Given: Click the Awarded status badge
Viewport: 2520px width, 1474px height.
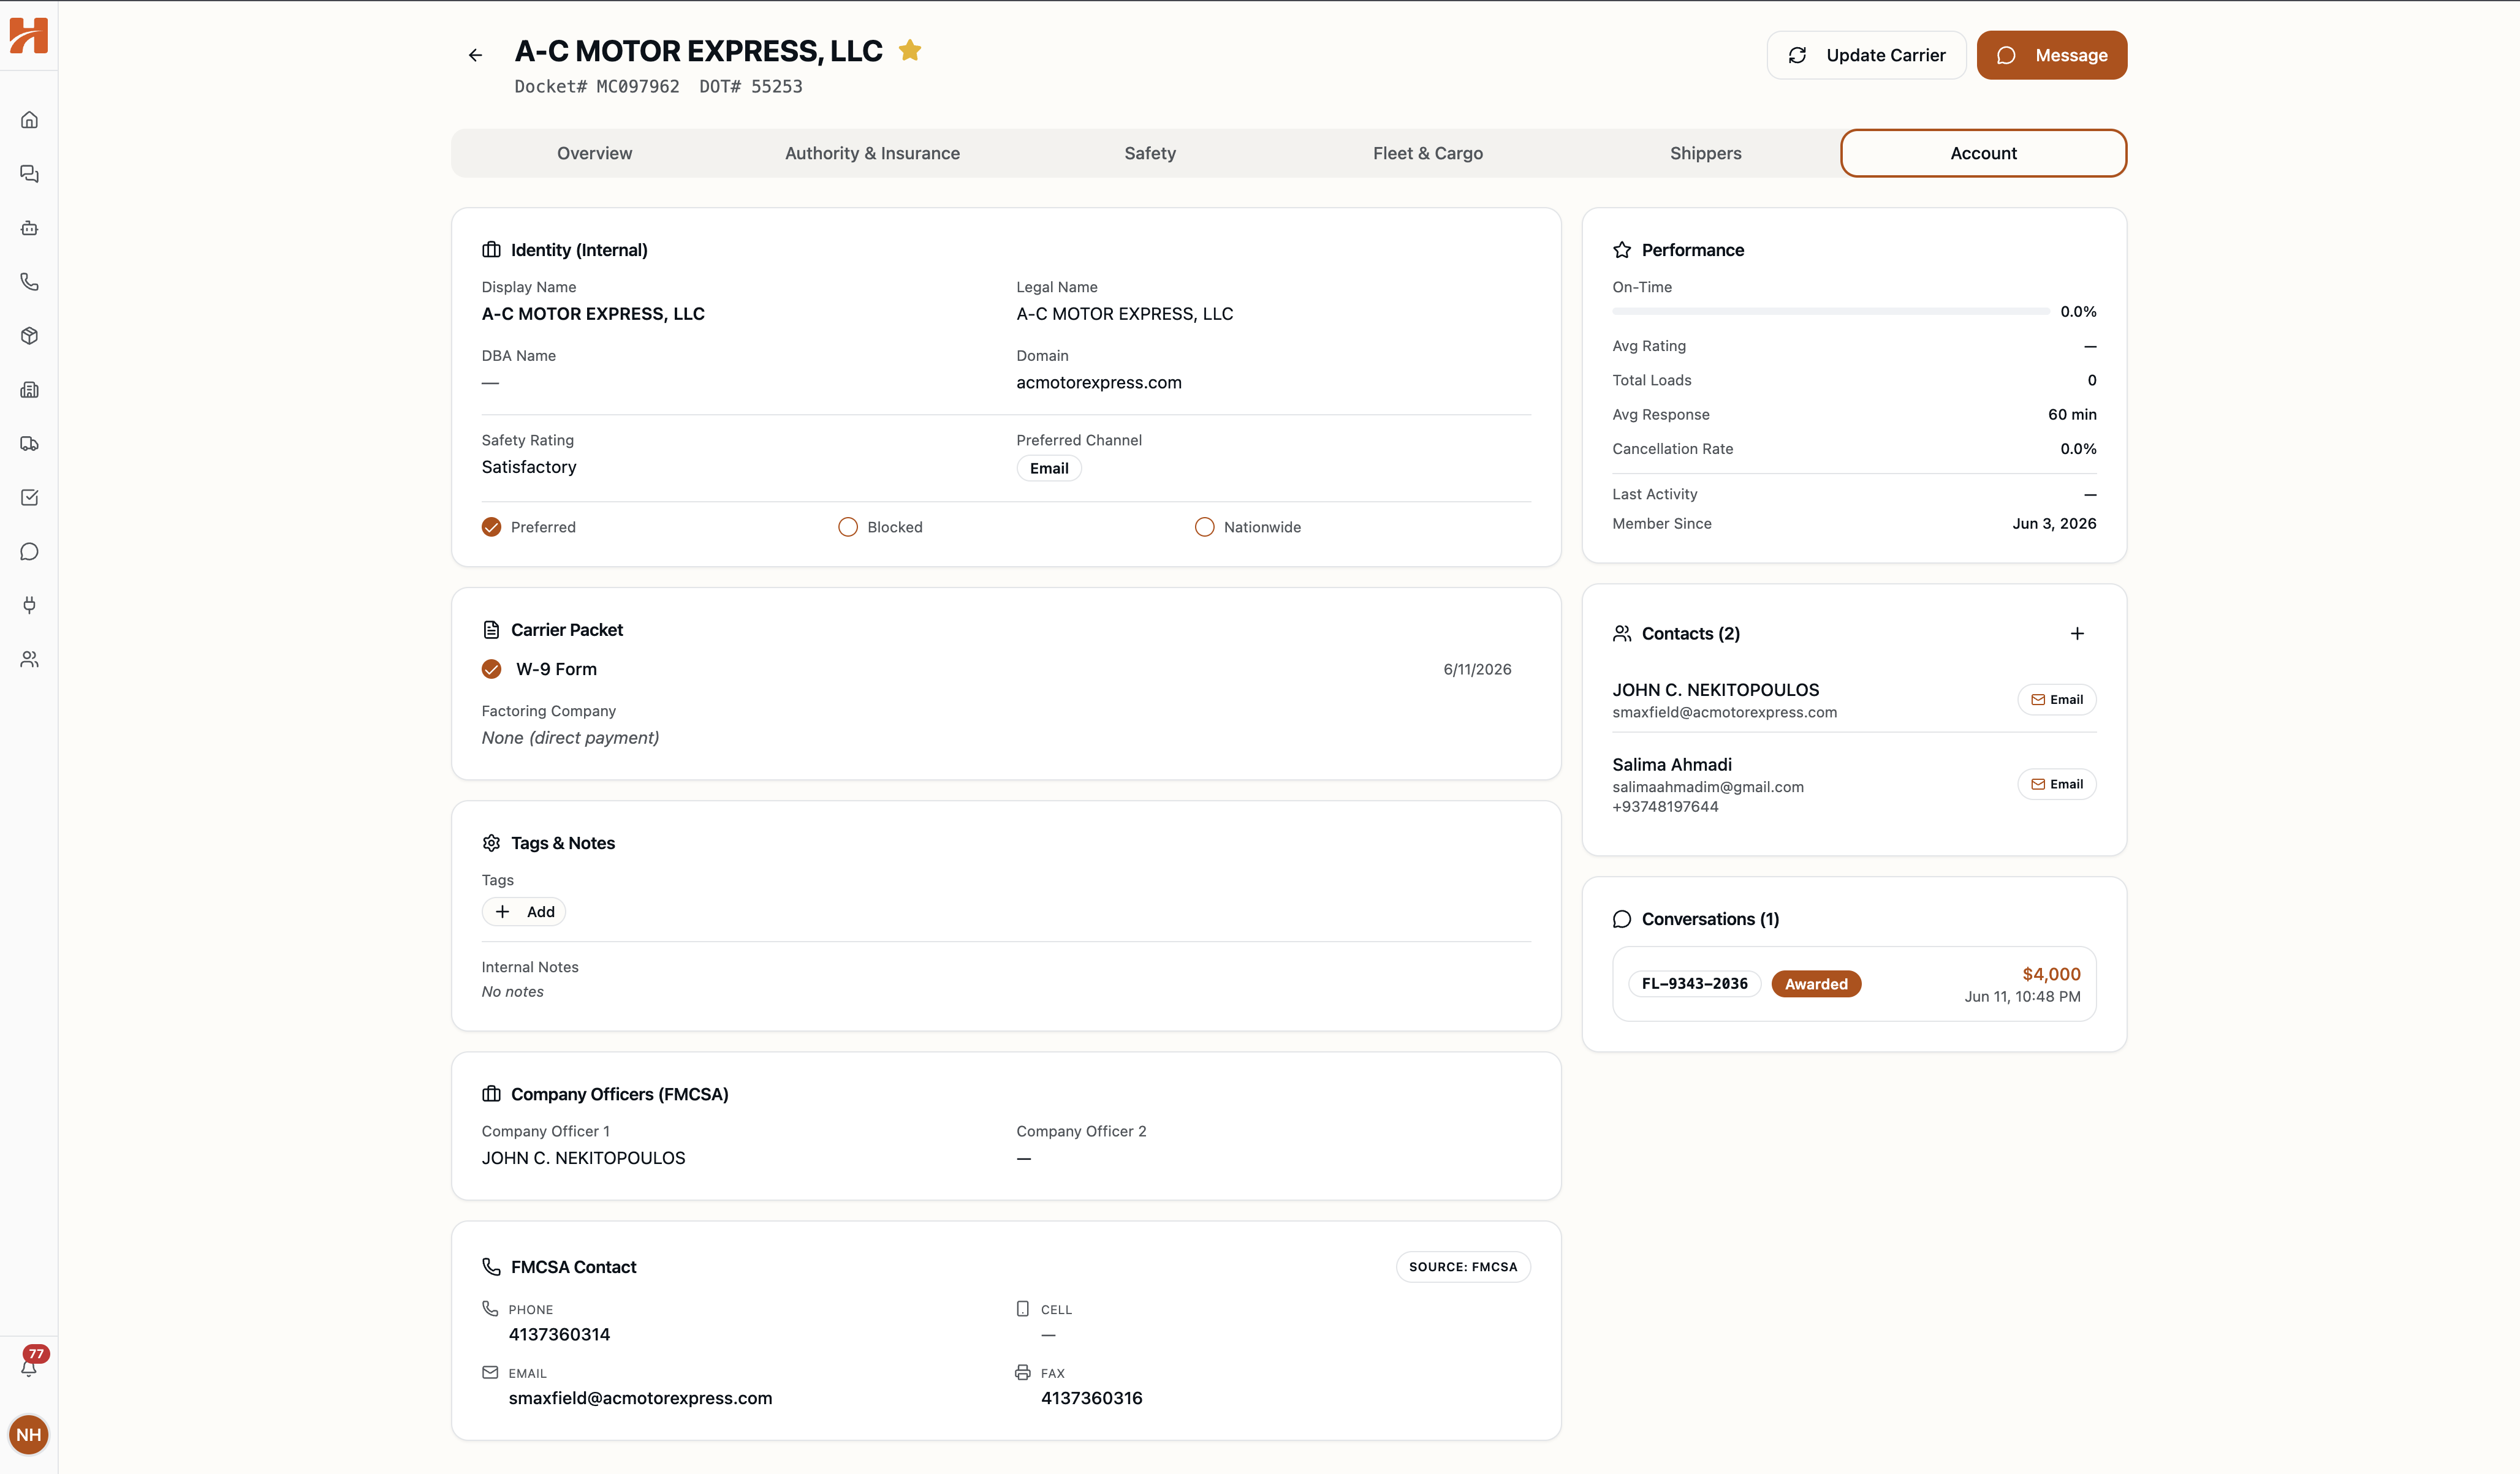Looking at the screenshot, I should tap(1816, 984).
